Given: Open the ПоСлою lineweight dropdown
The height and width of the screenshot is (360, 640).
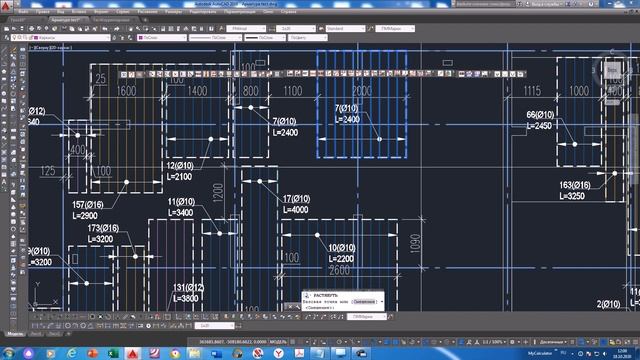Looking at the screenshot, I should pos(265,38).
